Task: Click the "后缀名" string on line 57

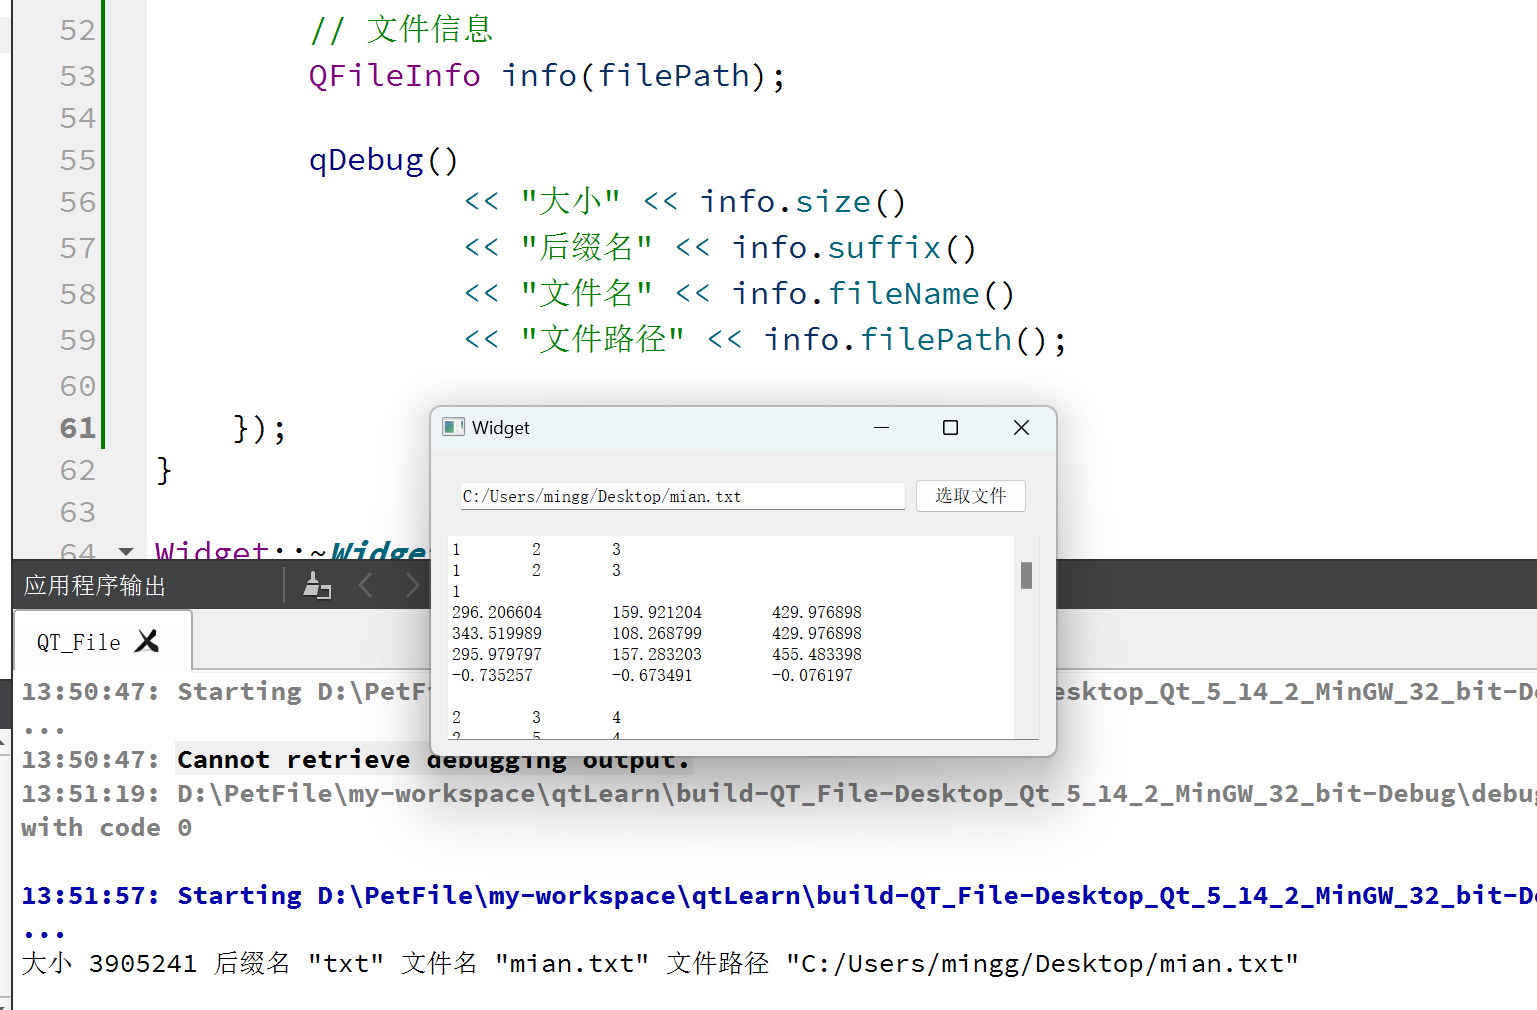Action: tap(586, 248)
